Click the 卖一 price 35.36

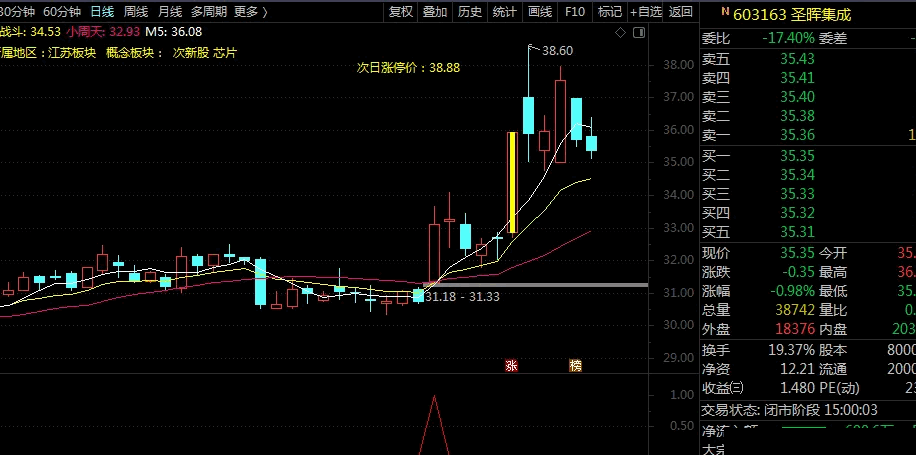[797, 135]
